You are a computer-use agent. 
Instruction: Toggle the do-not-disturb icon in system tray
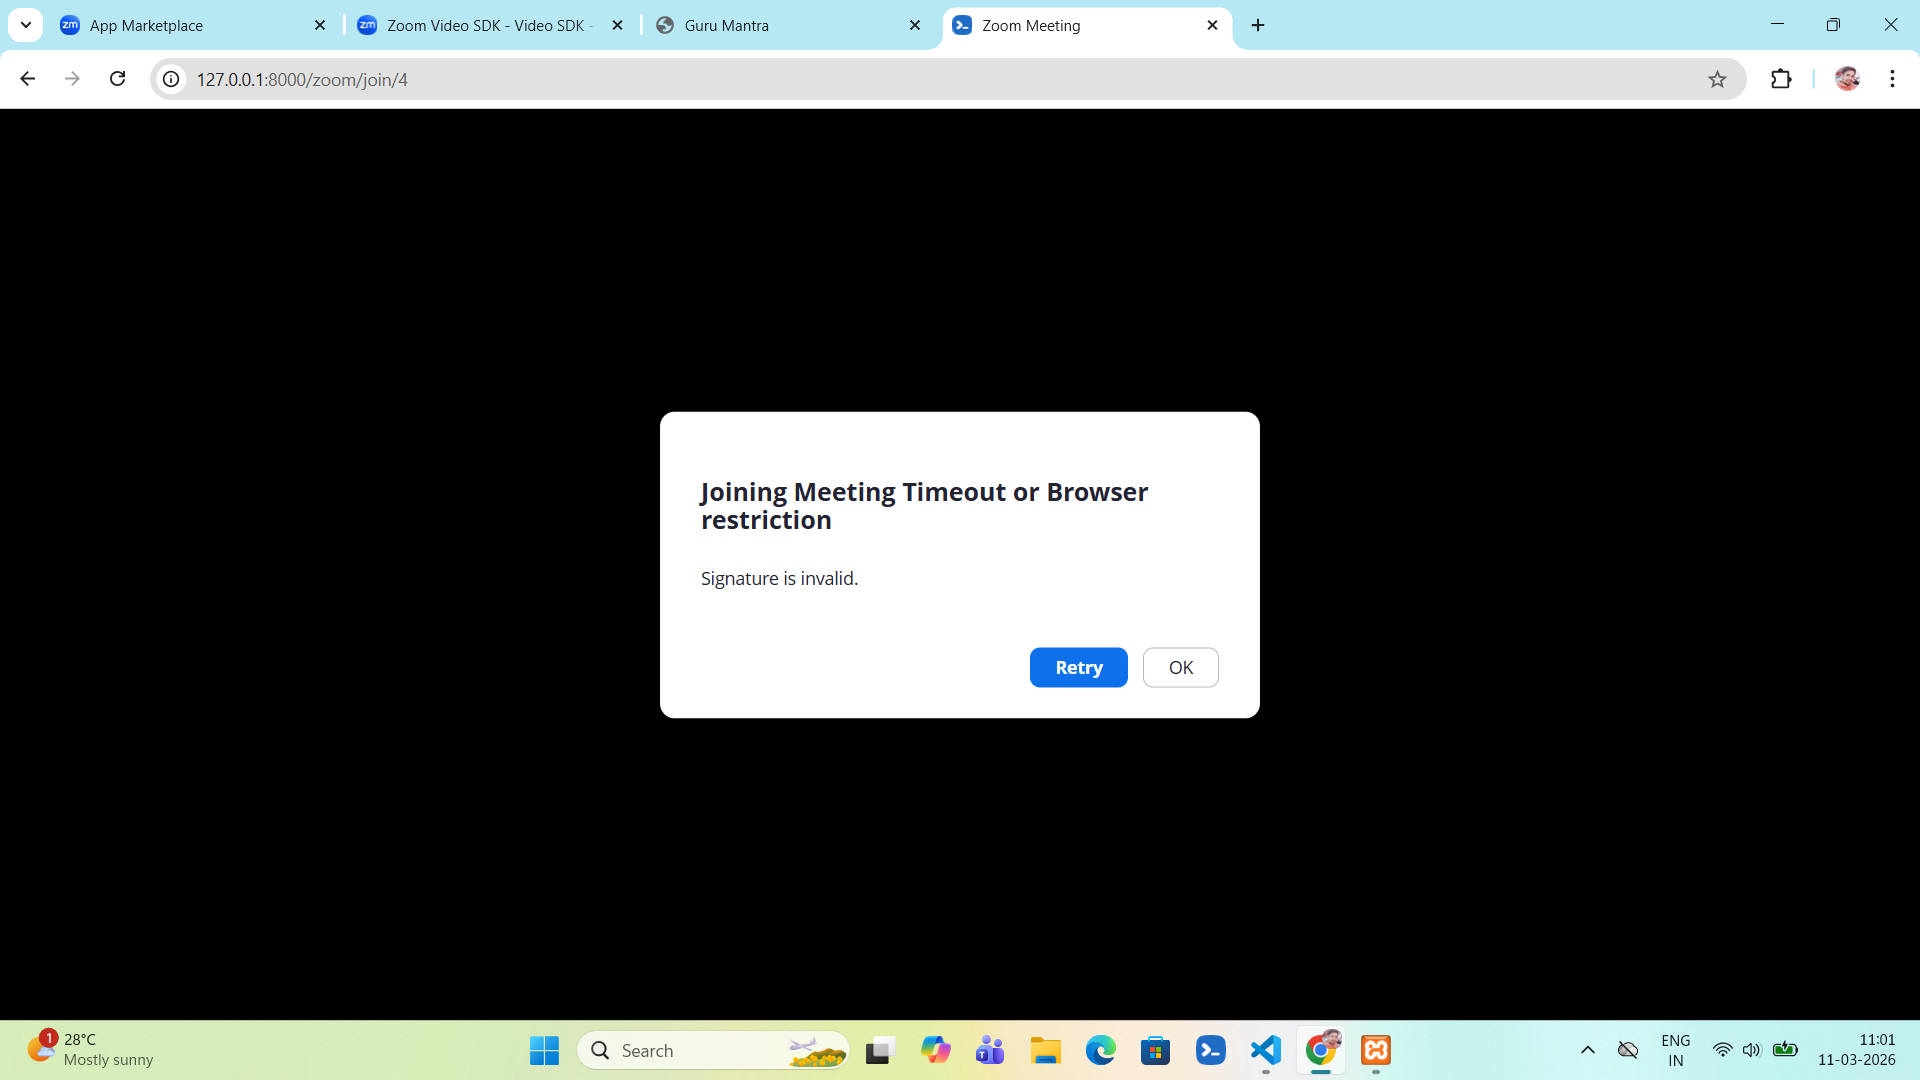[x=1628, y=1050]
